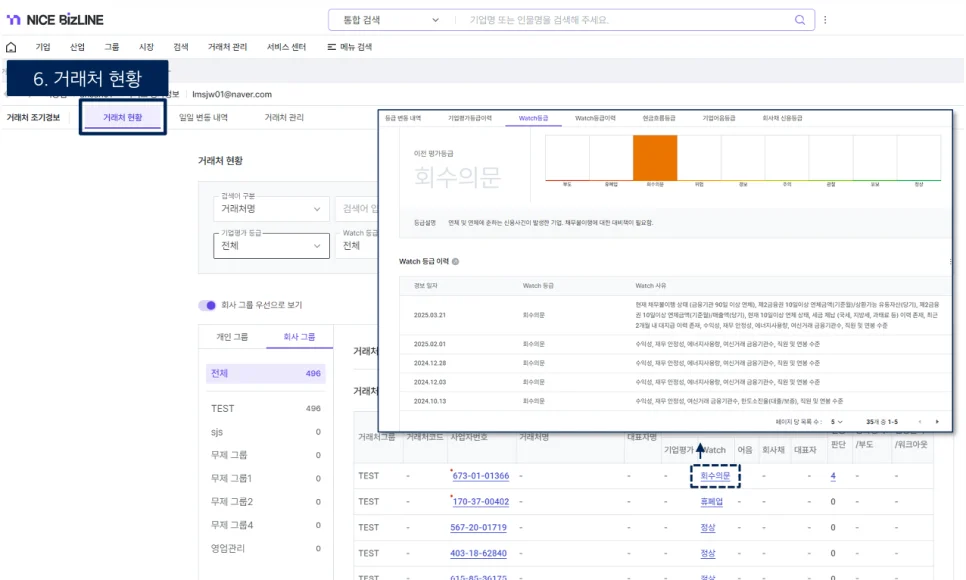This screenshot has height=580, width=966.
Task: Switch to 일일 변동 내역 tab
Action: 203,118
